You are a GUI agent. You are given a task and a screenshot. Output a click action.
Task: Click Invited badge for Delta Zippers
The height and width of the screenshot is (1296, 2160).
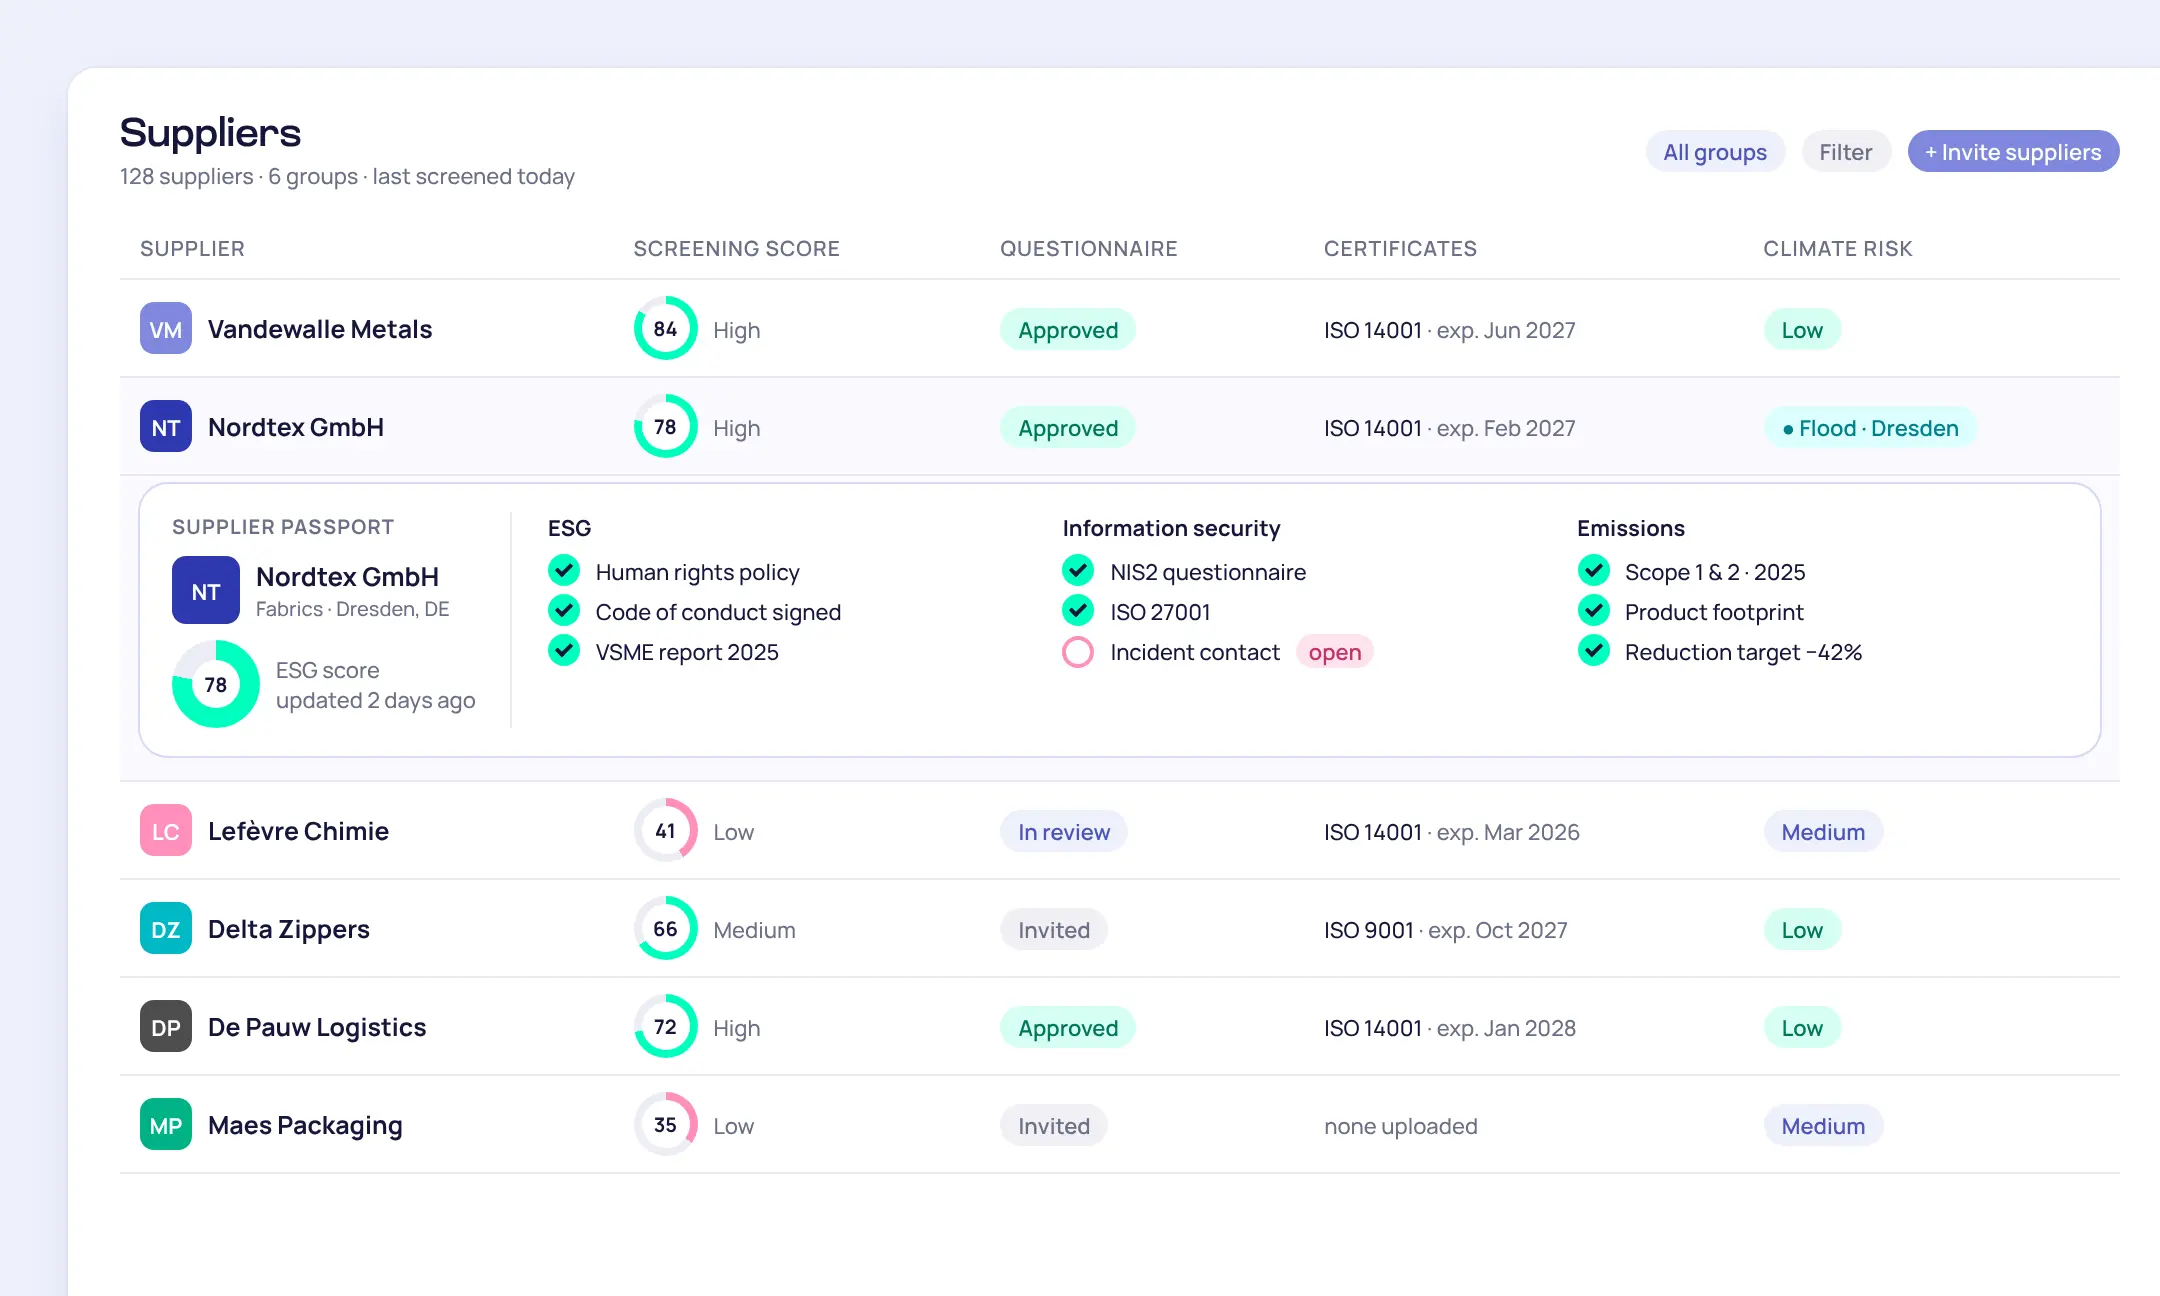tap(1054, 930)
